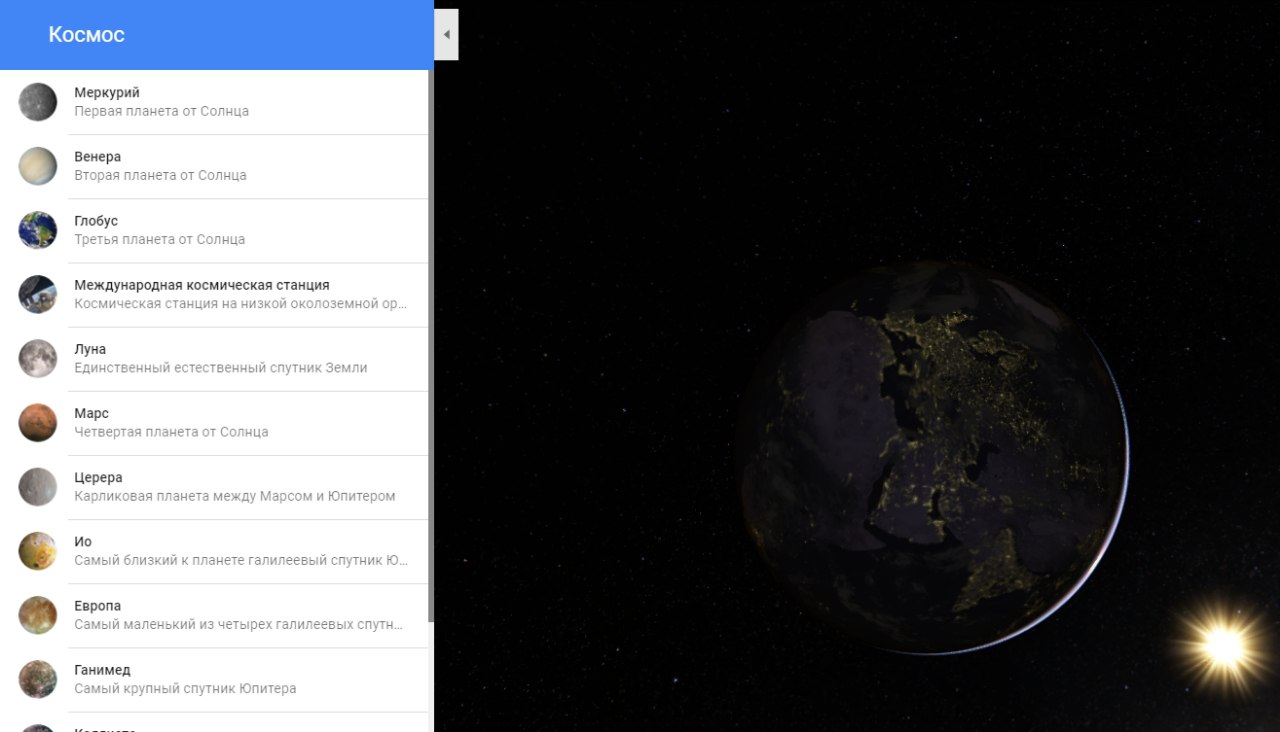Click the Mercury planet thumbnail icon
Viewport: 1280px width, 732px height.
point(38,102)
